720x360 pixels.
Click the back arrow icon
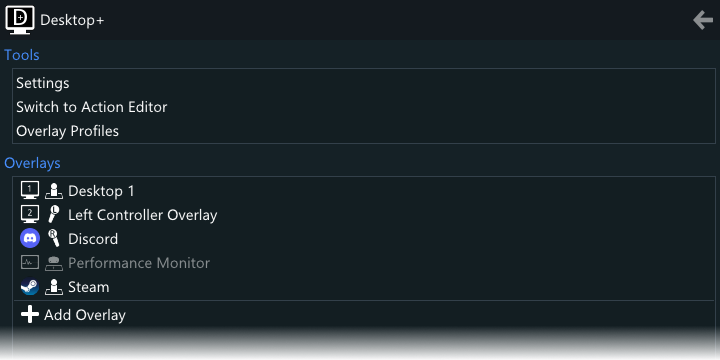[703, 21]
